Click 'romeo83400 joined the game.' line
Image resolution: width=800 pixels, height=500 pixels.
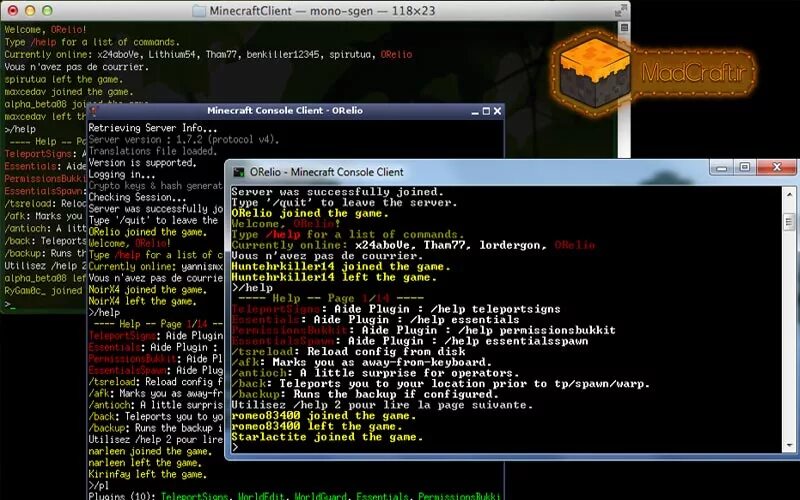click(324, 416)
